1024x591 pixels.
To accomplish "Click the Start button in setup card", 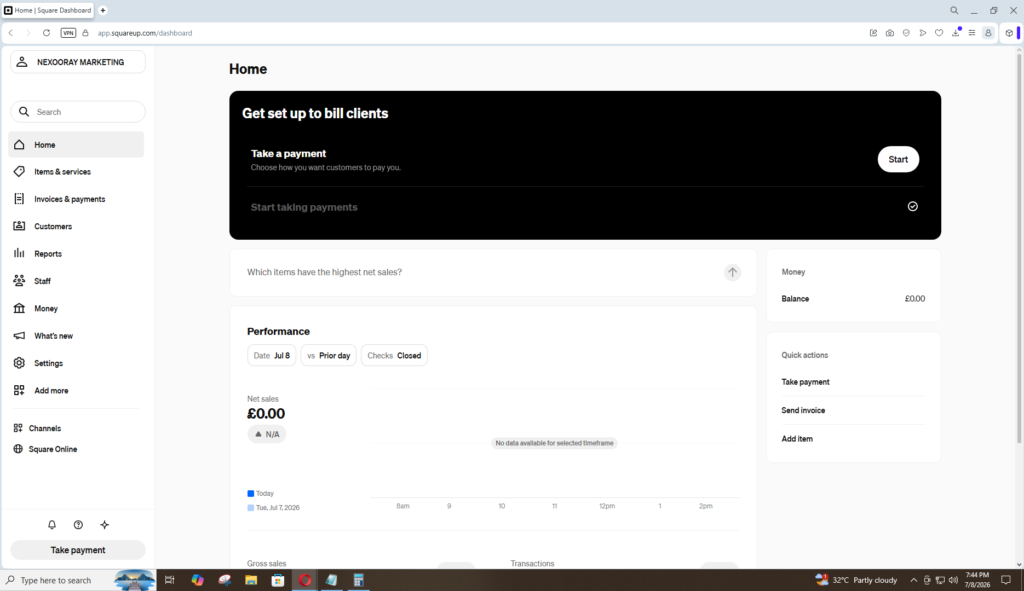I will [x=898, y=159].
